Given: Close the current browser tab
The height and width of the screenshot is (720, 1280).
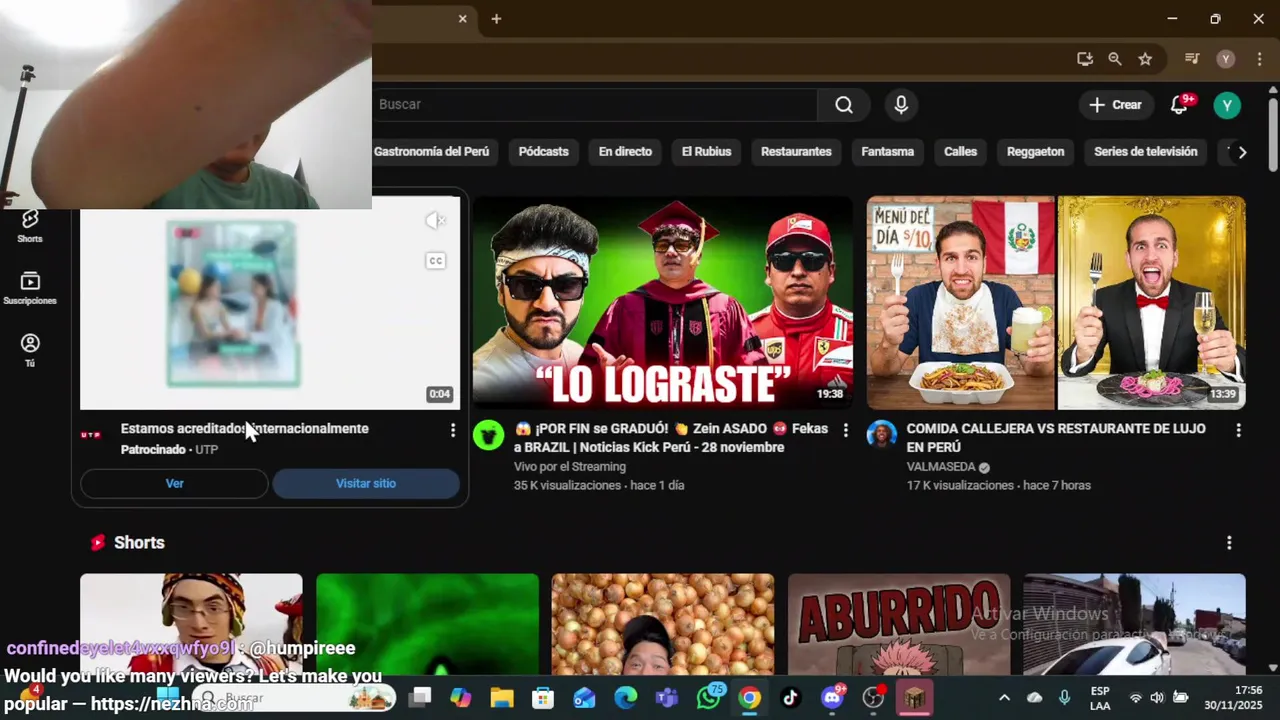Looking at the screenshot, I should coord(462,19).
